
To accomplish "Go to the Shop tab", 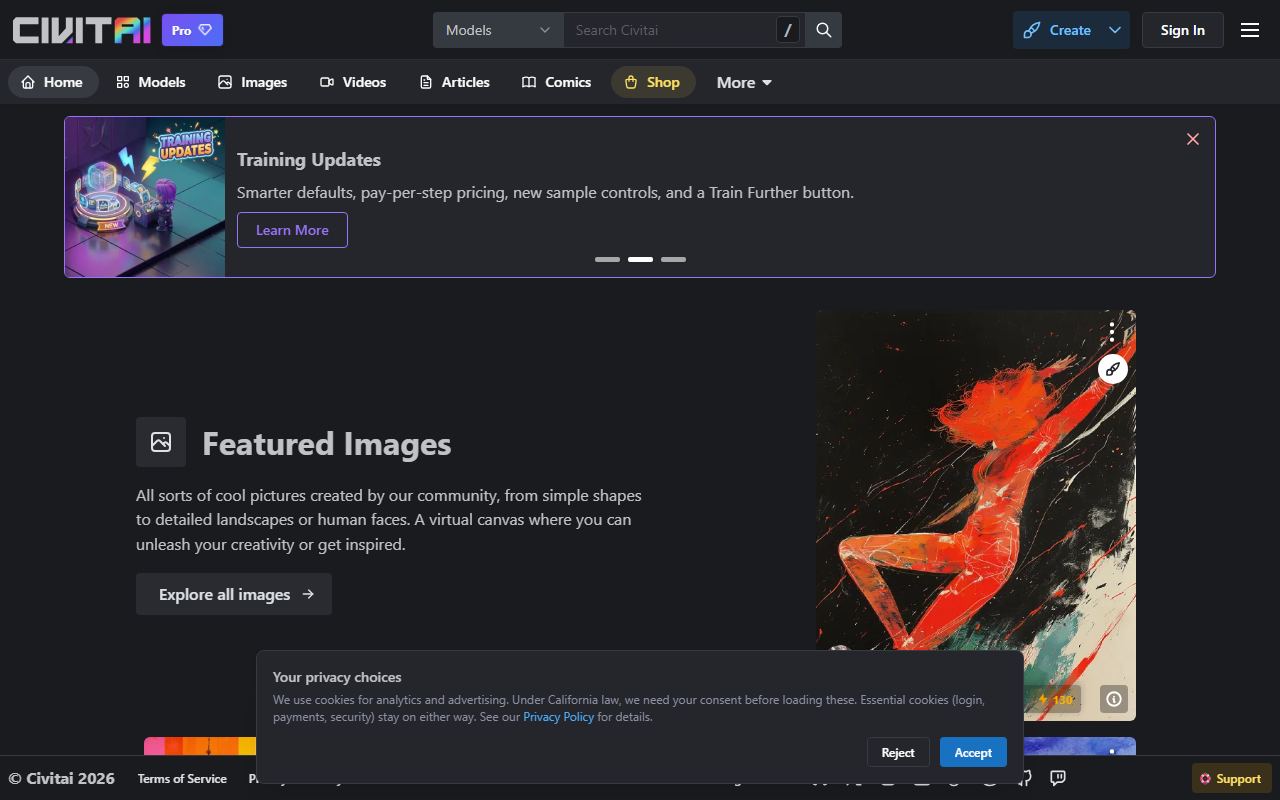I will tap(652, 82).
